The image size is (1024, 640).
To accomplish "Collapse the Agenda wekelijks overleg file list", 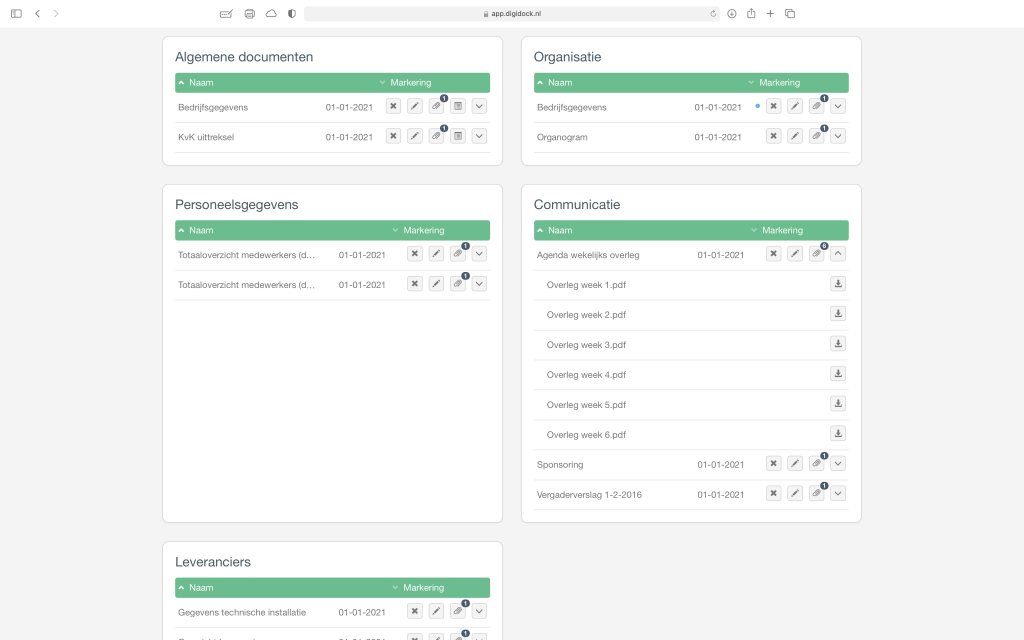I will (x=838, y=253).
